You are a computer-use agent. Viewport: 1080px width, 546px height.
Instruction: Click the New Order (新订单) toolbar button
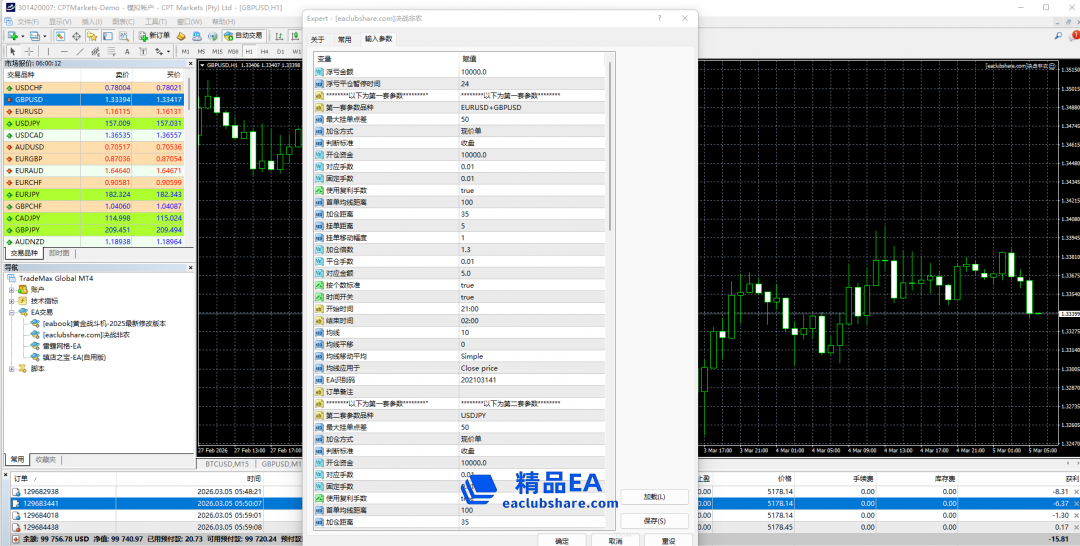pyautogui.click(x=152, y=36)
